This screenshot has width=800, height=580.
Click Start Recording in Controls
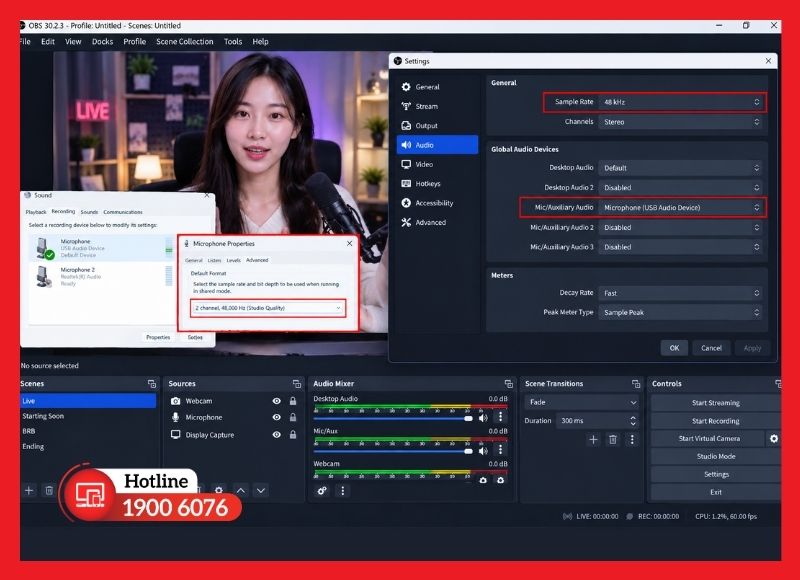[716, 421]
